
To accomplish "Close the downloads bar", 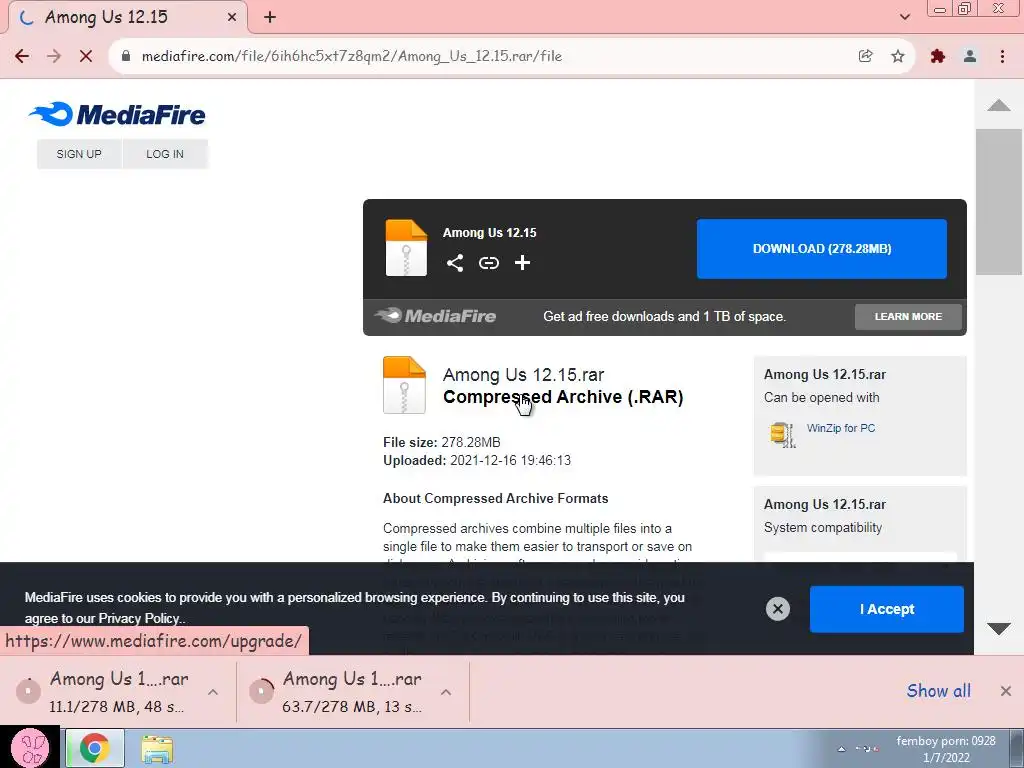I will (1006, 691).
